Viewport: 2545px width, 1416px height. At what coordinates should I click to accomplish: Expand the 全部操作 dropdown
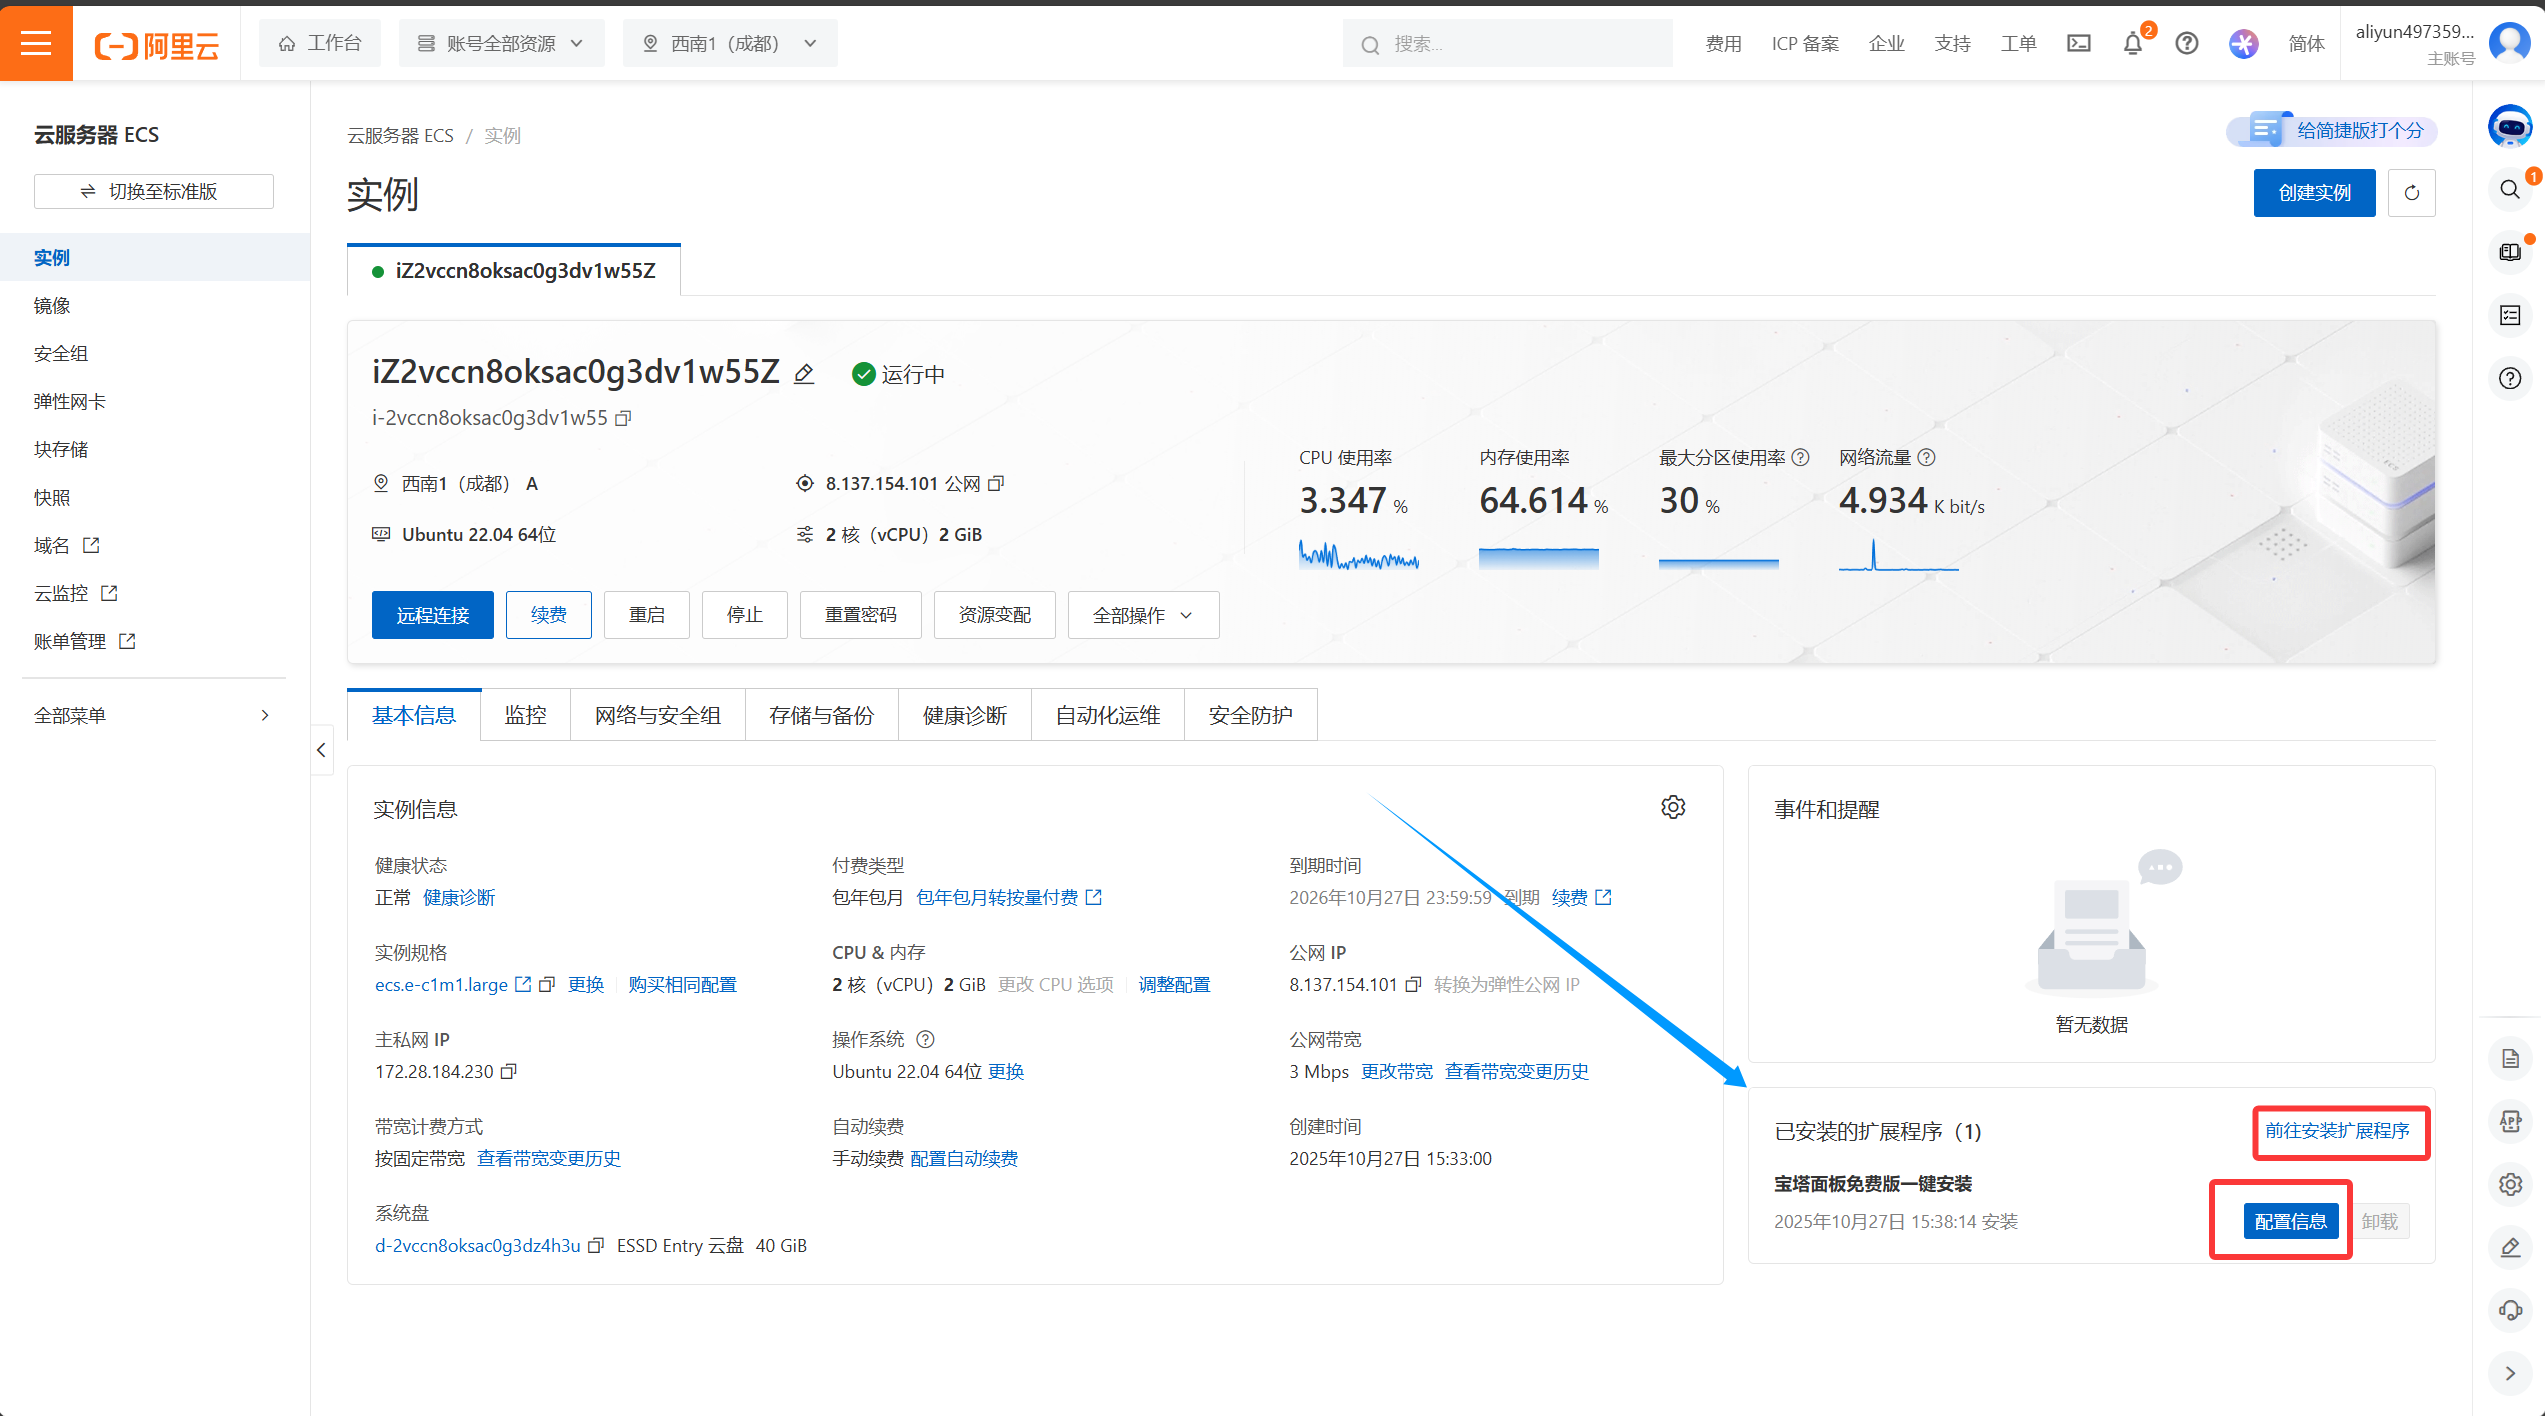[1143, 615]
